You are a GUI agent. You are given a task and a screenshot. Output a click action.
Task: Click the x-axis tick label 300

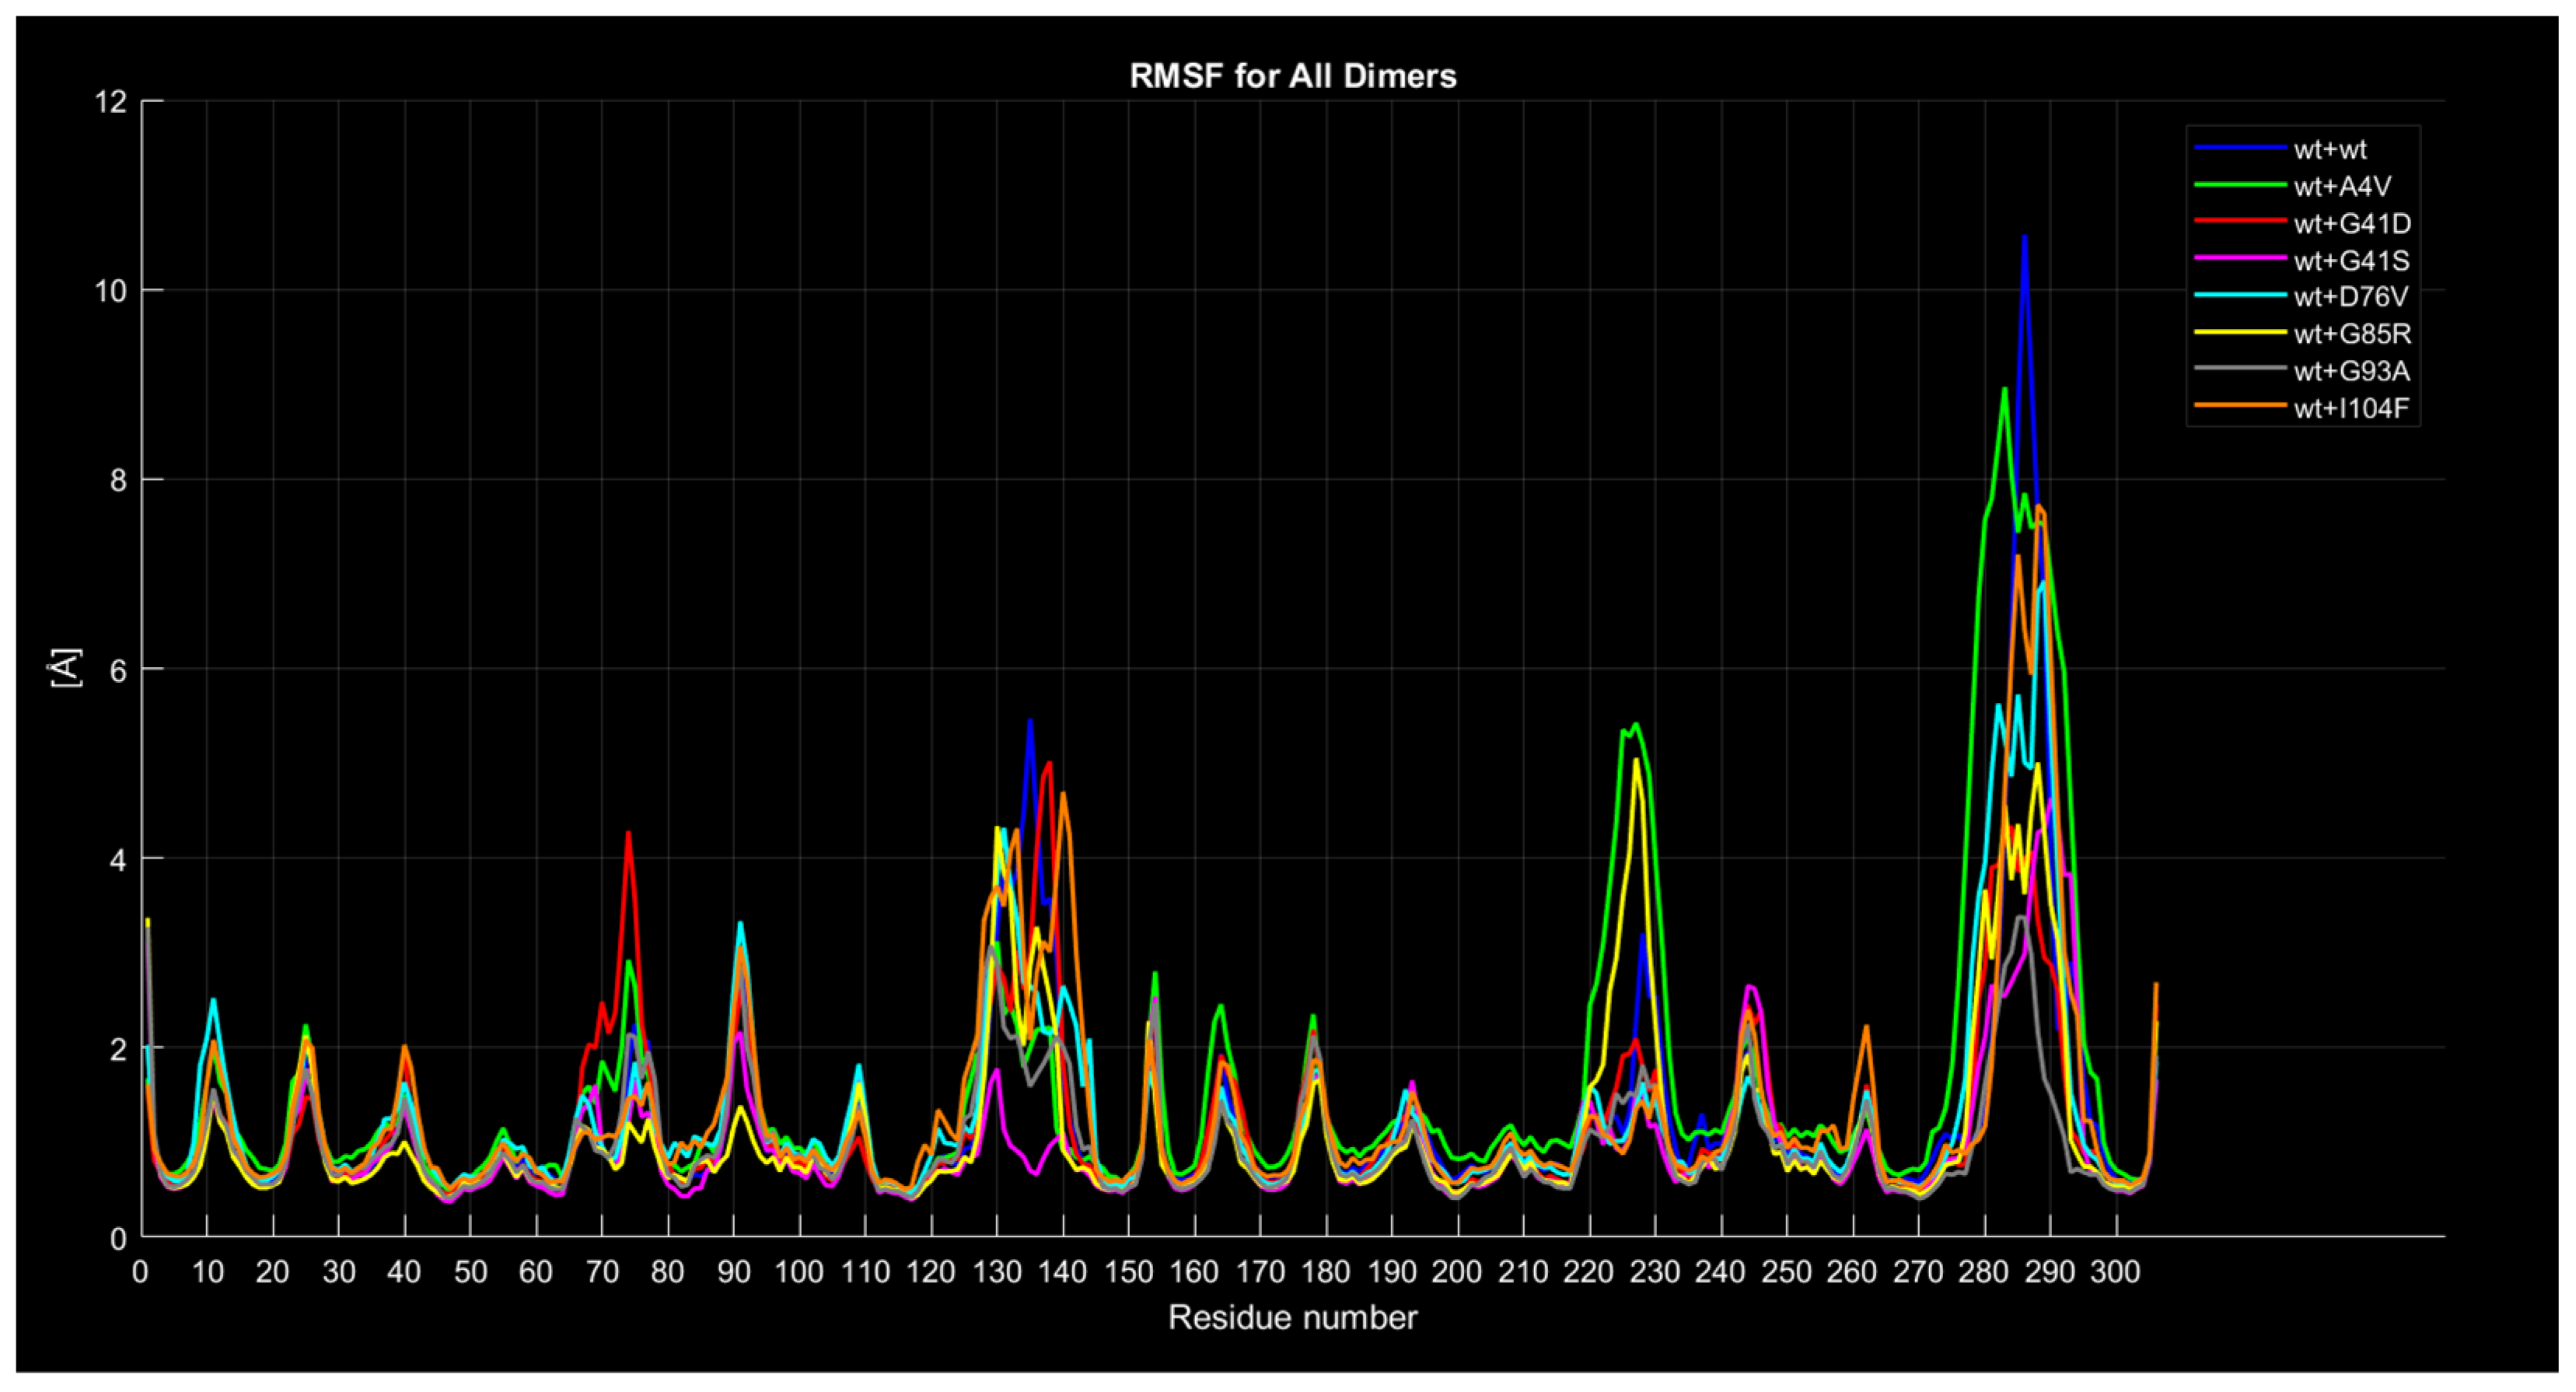click(2116, 1272)
